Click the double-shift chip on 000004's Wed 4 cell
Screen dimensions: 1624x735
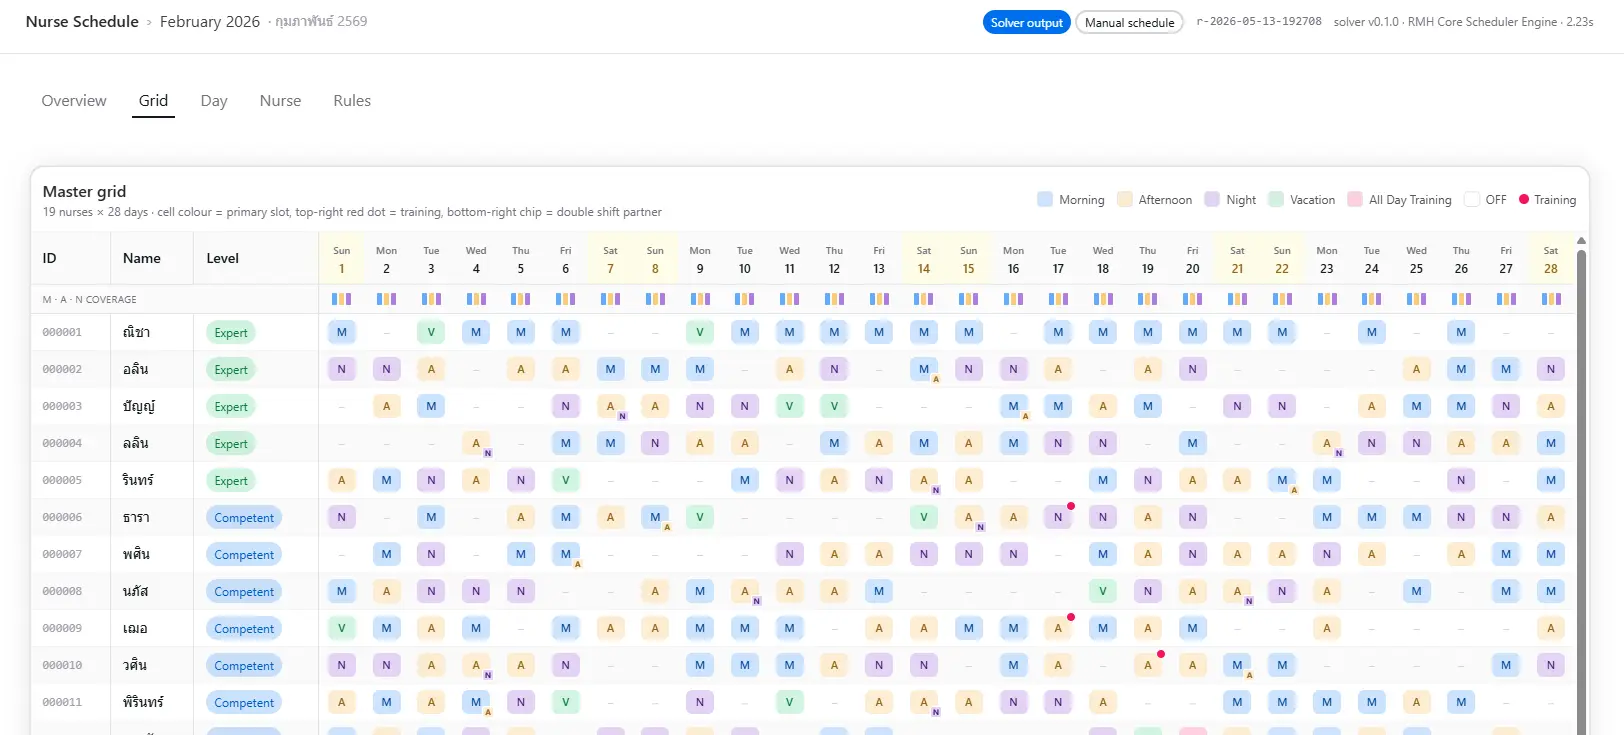click(x=488, y=453)
